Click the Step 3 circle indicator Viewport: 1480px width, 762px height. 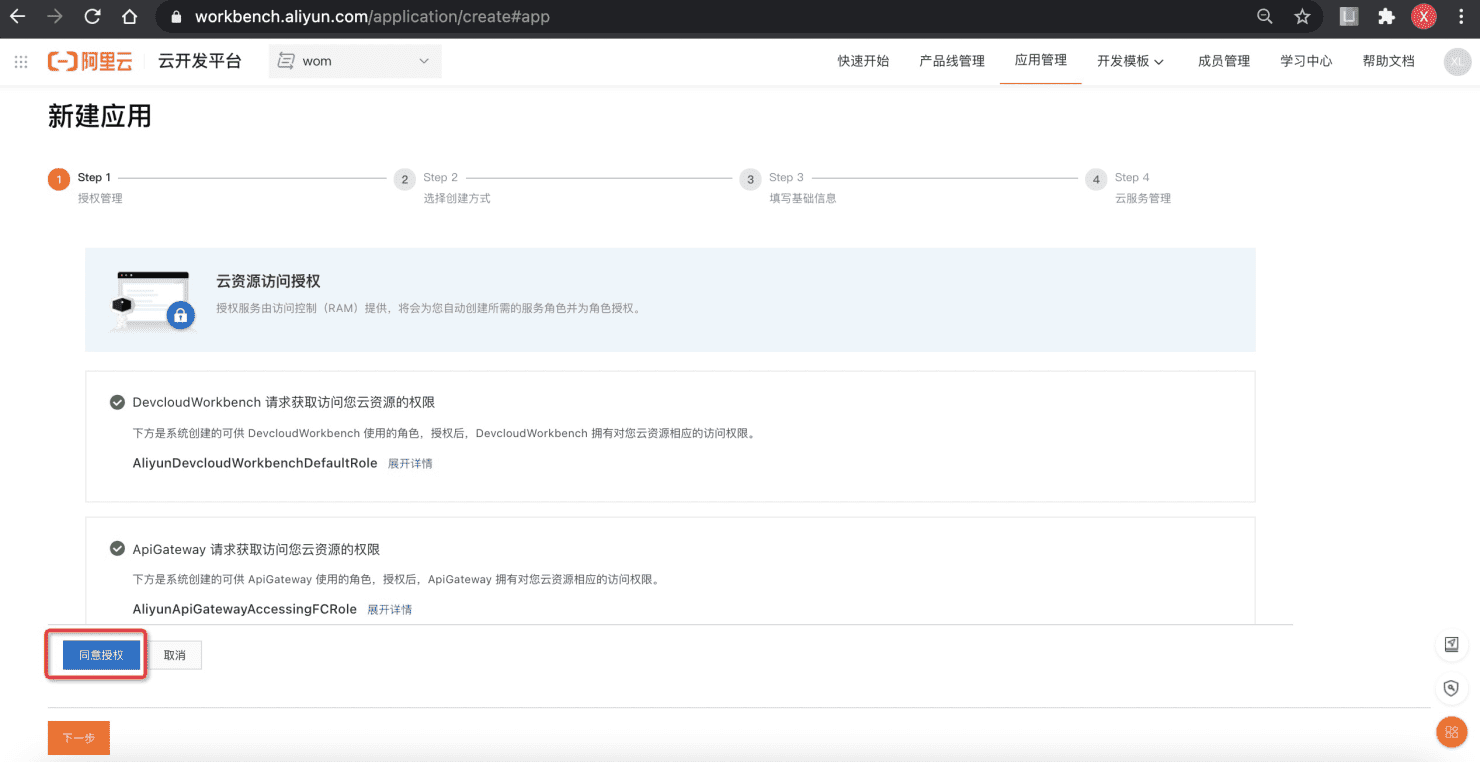(750, 179)
